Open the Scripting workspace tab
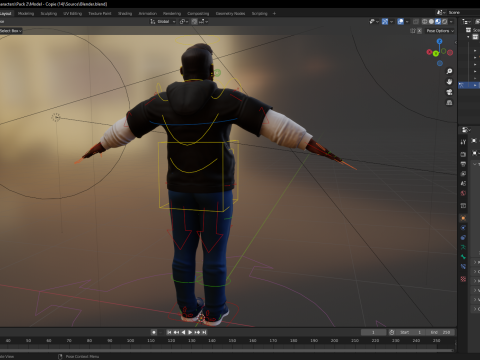This screenshot has width=480, height=360. [260, 13]
